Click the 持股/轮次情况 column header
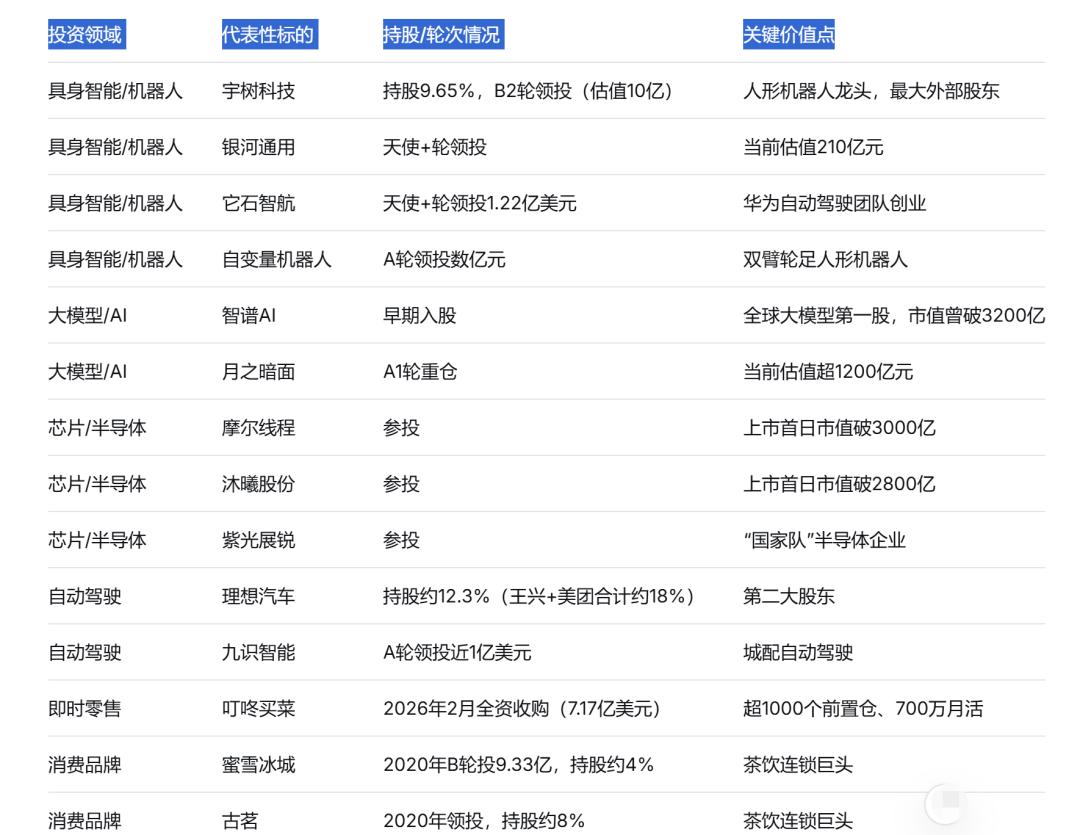 coord(441,35)
